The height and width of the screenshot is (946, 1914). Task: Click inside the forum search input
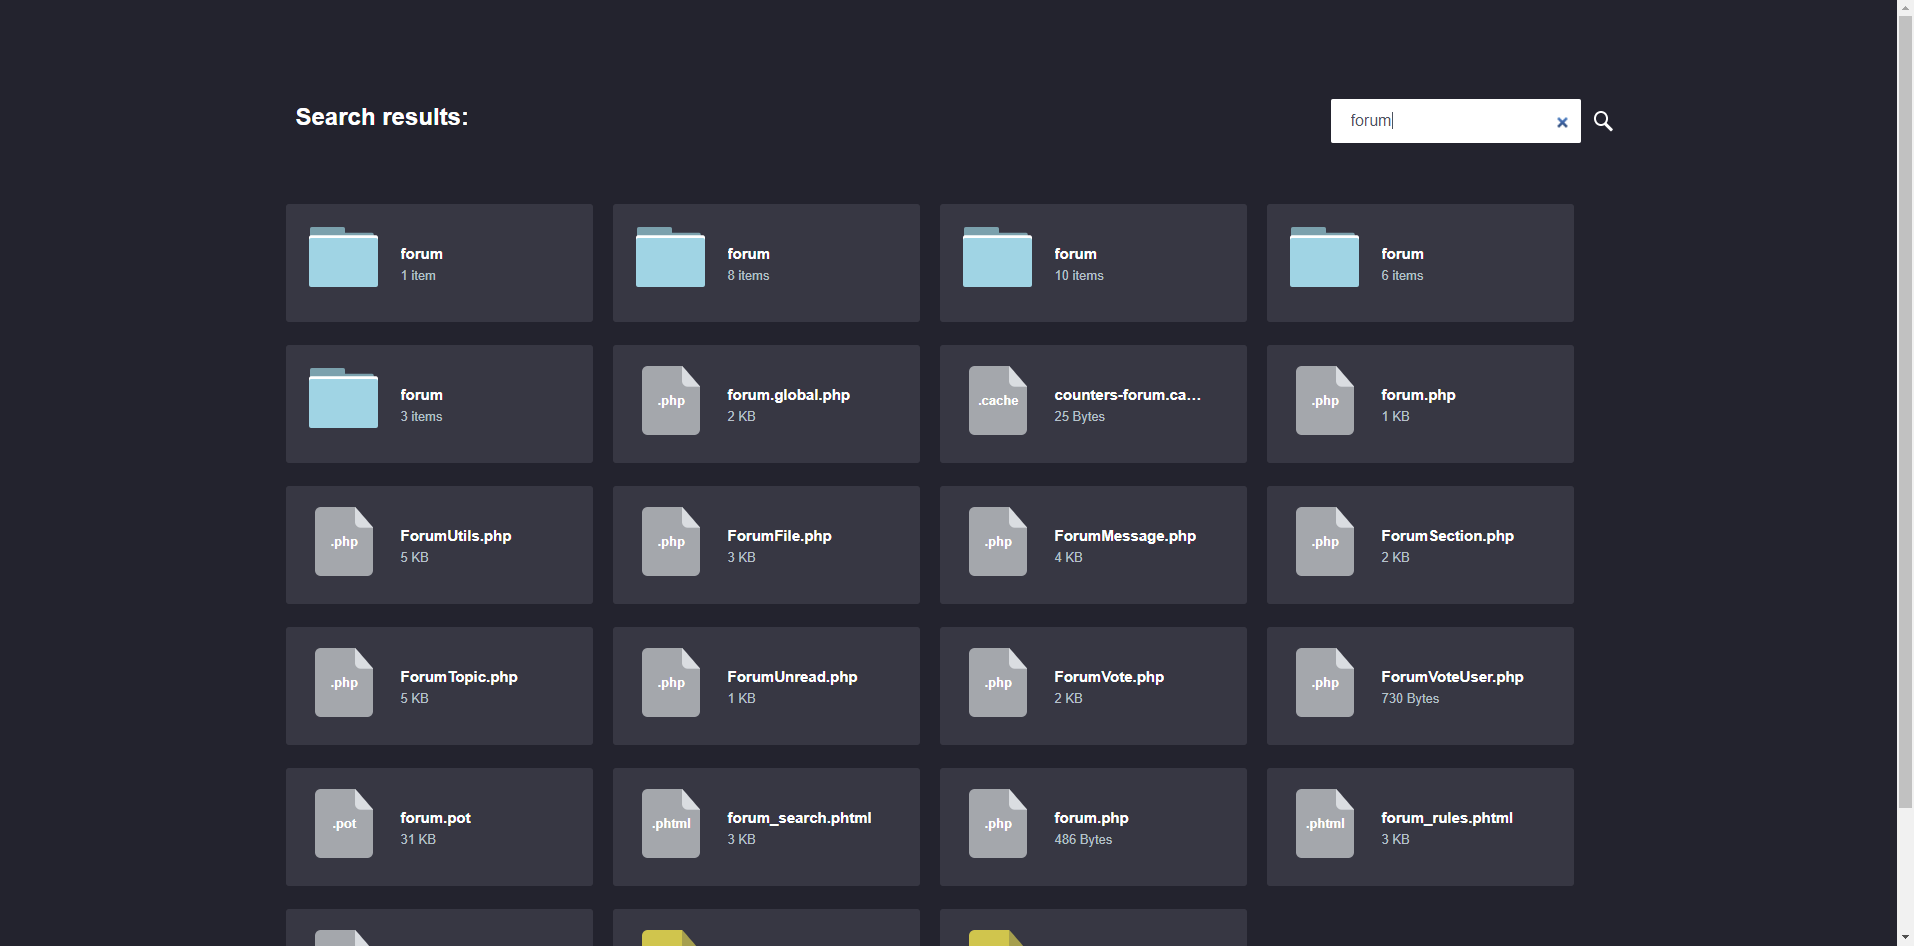(1440, 121)
